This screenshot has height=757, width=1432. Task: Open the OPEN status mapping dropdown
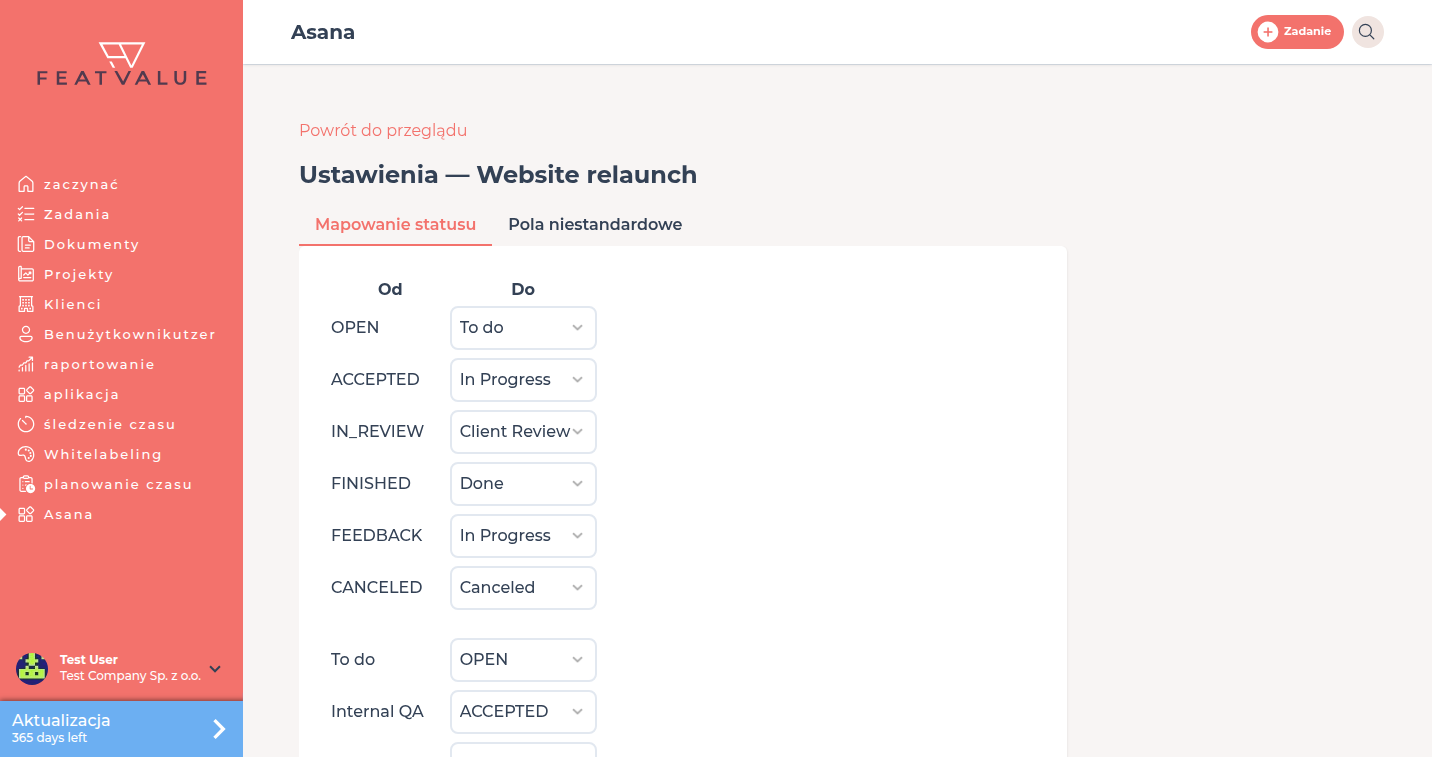523,328
